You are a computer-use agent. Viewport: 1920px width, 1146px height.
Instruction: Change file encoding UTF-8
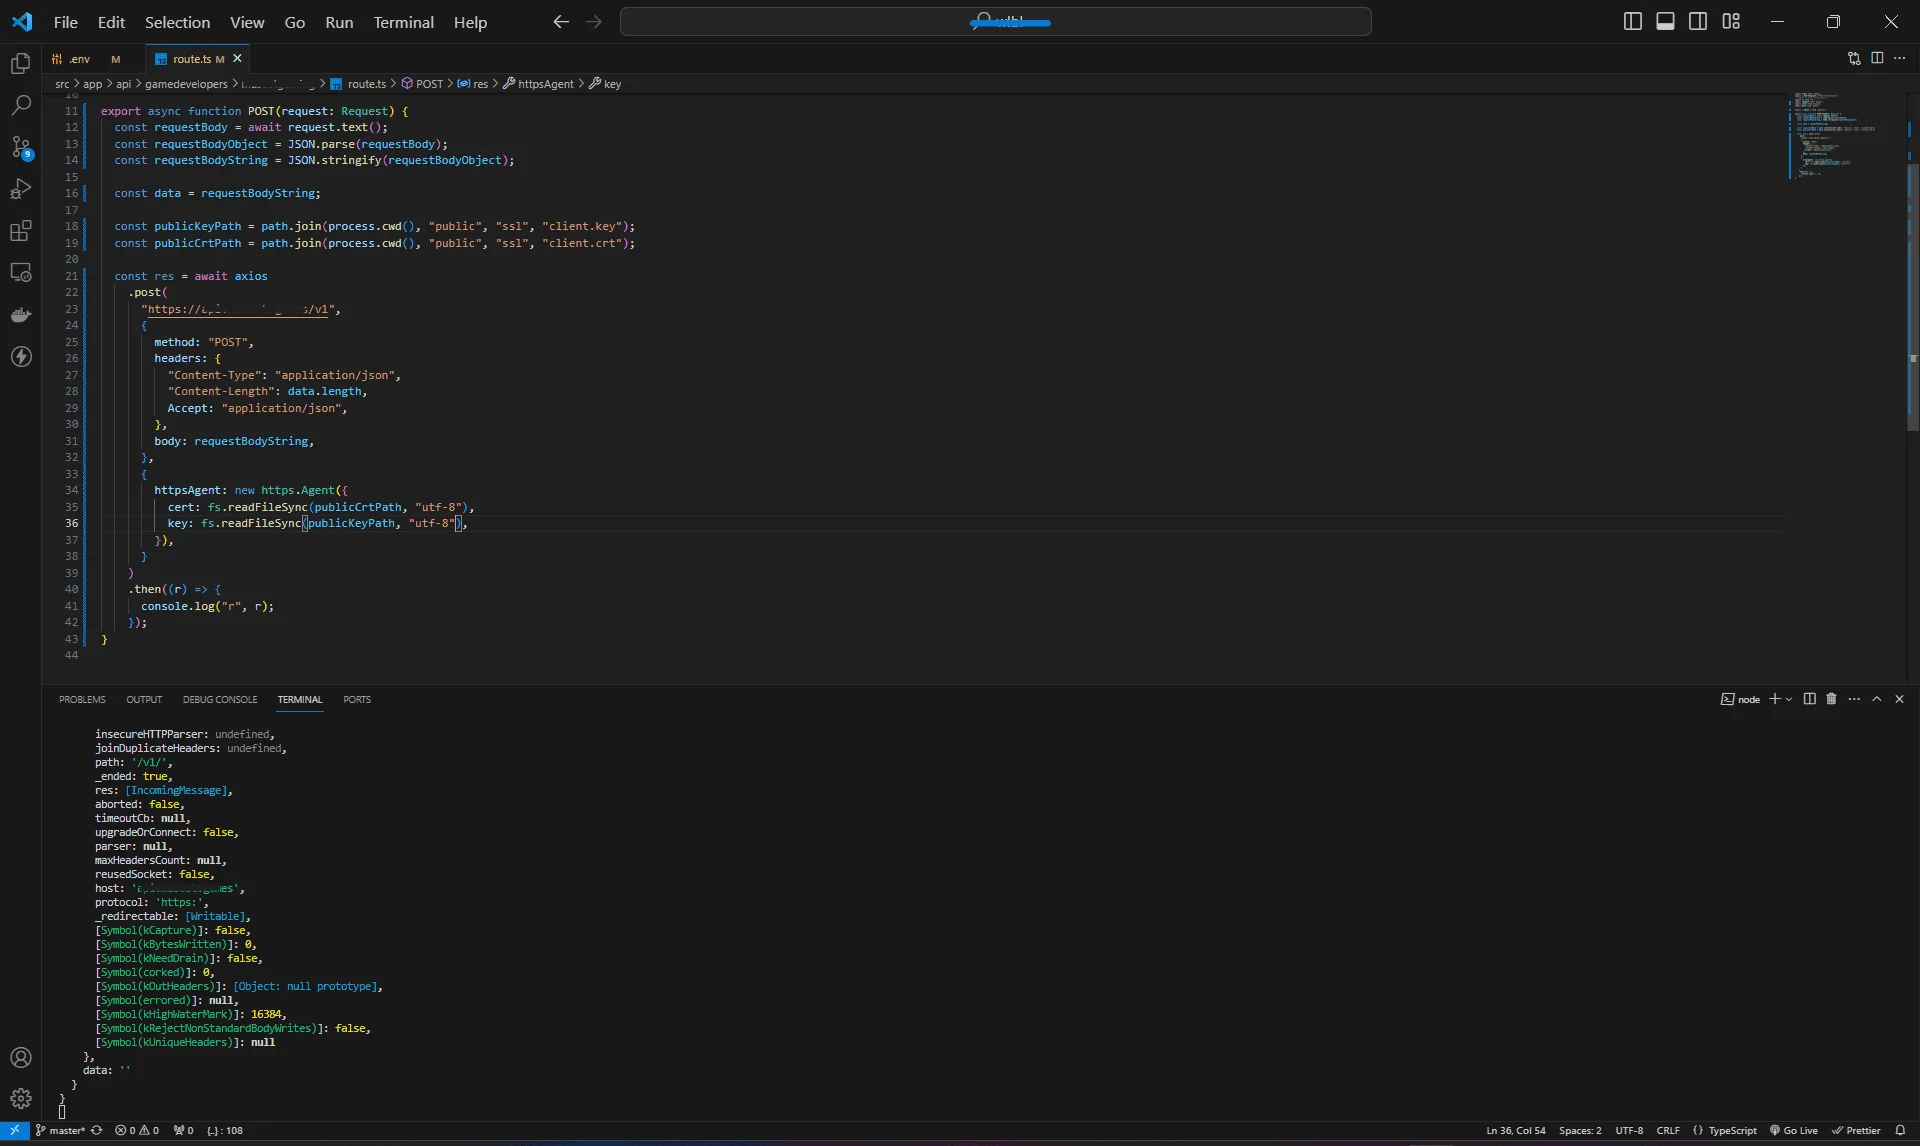[x=1629, y=1131]
